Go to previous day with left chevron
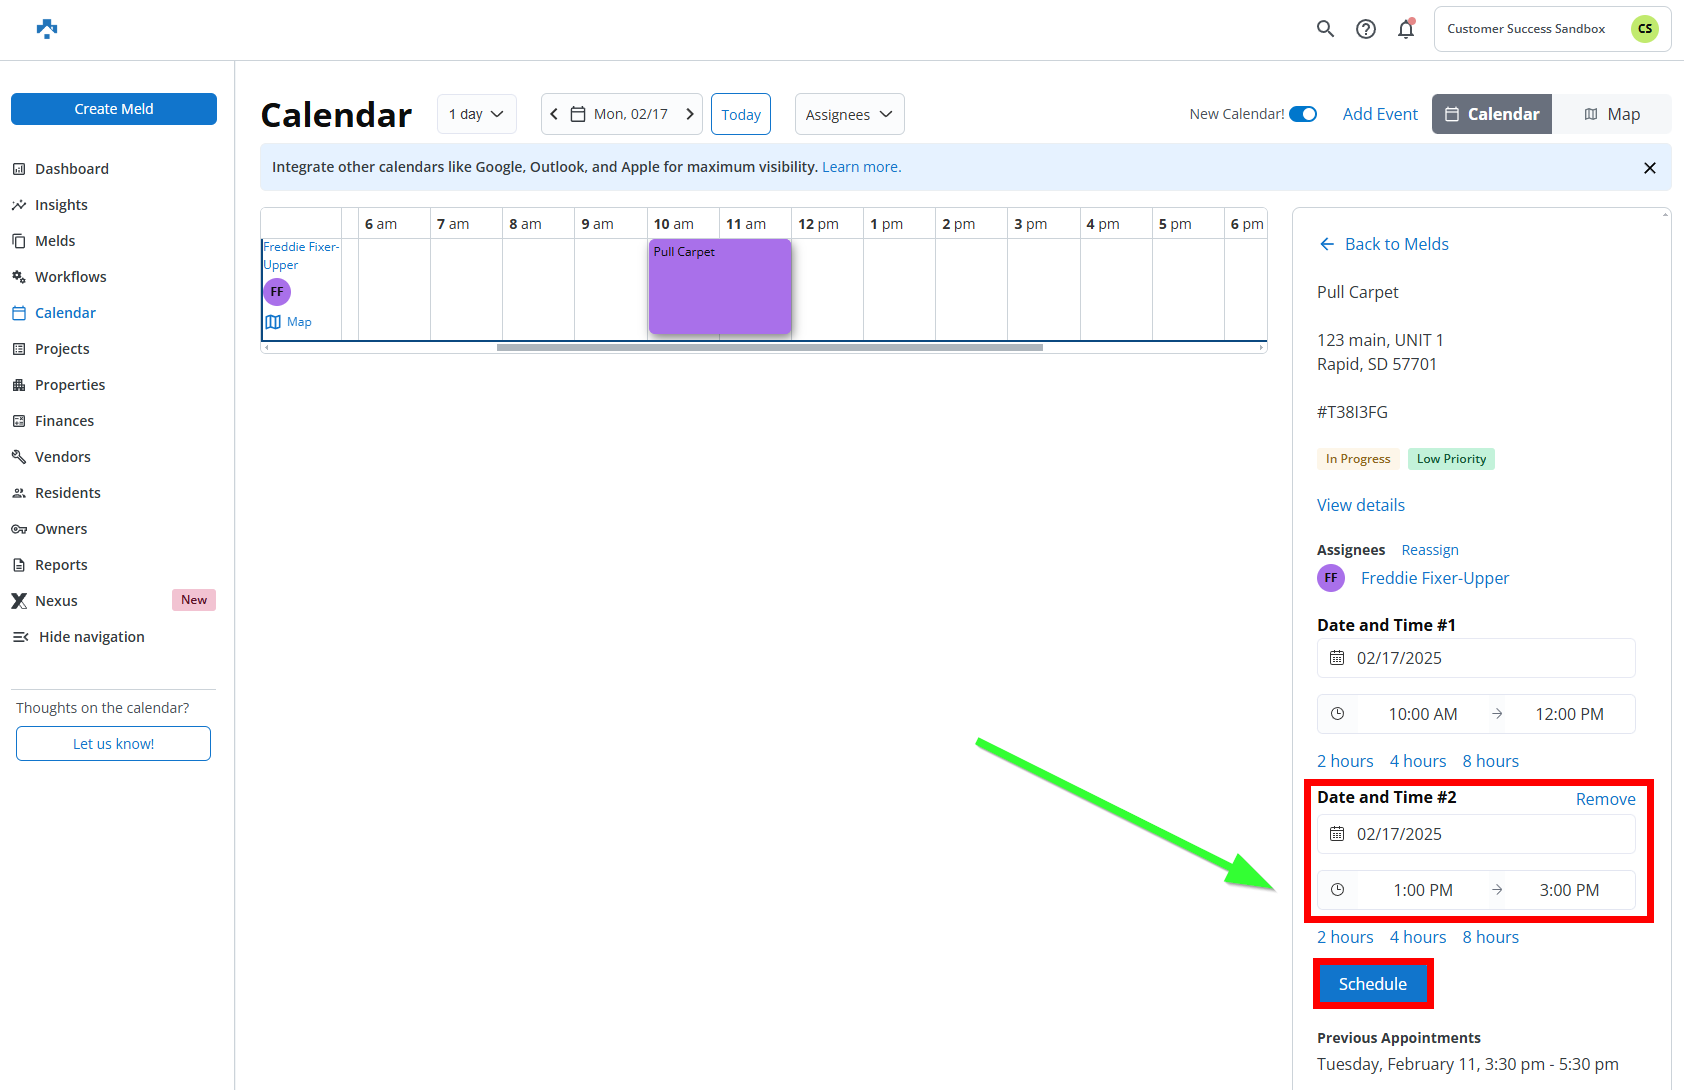 click(x=554, y=114)
